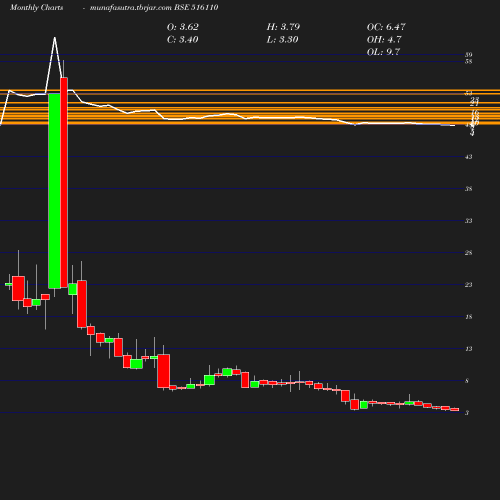Screen dimensions: 500x500
Task: Click the 8 price axis label
Action: tap(467, 381)
